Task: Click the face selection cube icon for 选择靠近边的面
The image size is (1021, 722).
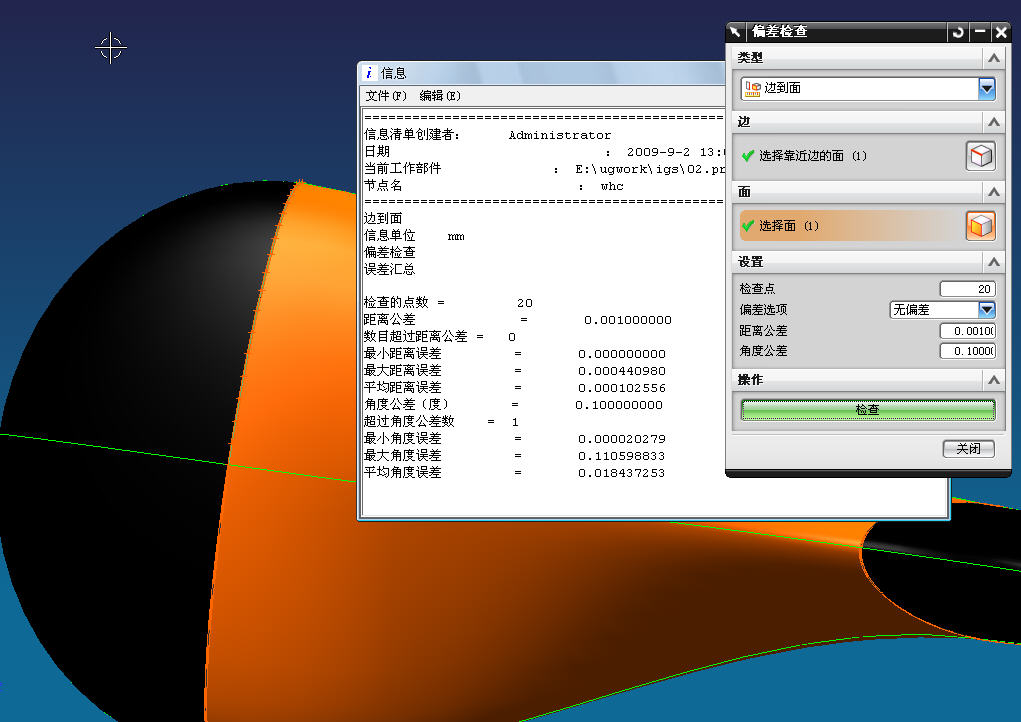Action: coord(981,156)
